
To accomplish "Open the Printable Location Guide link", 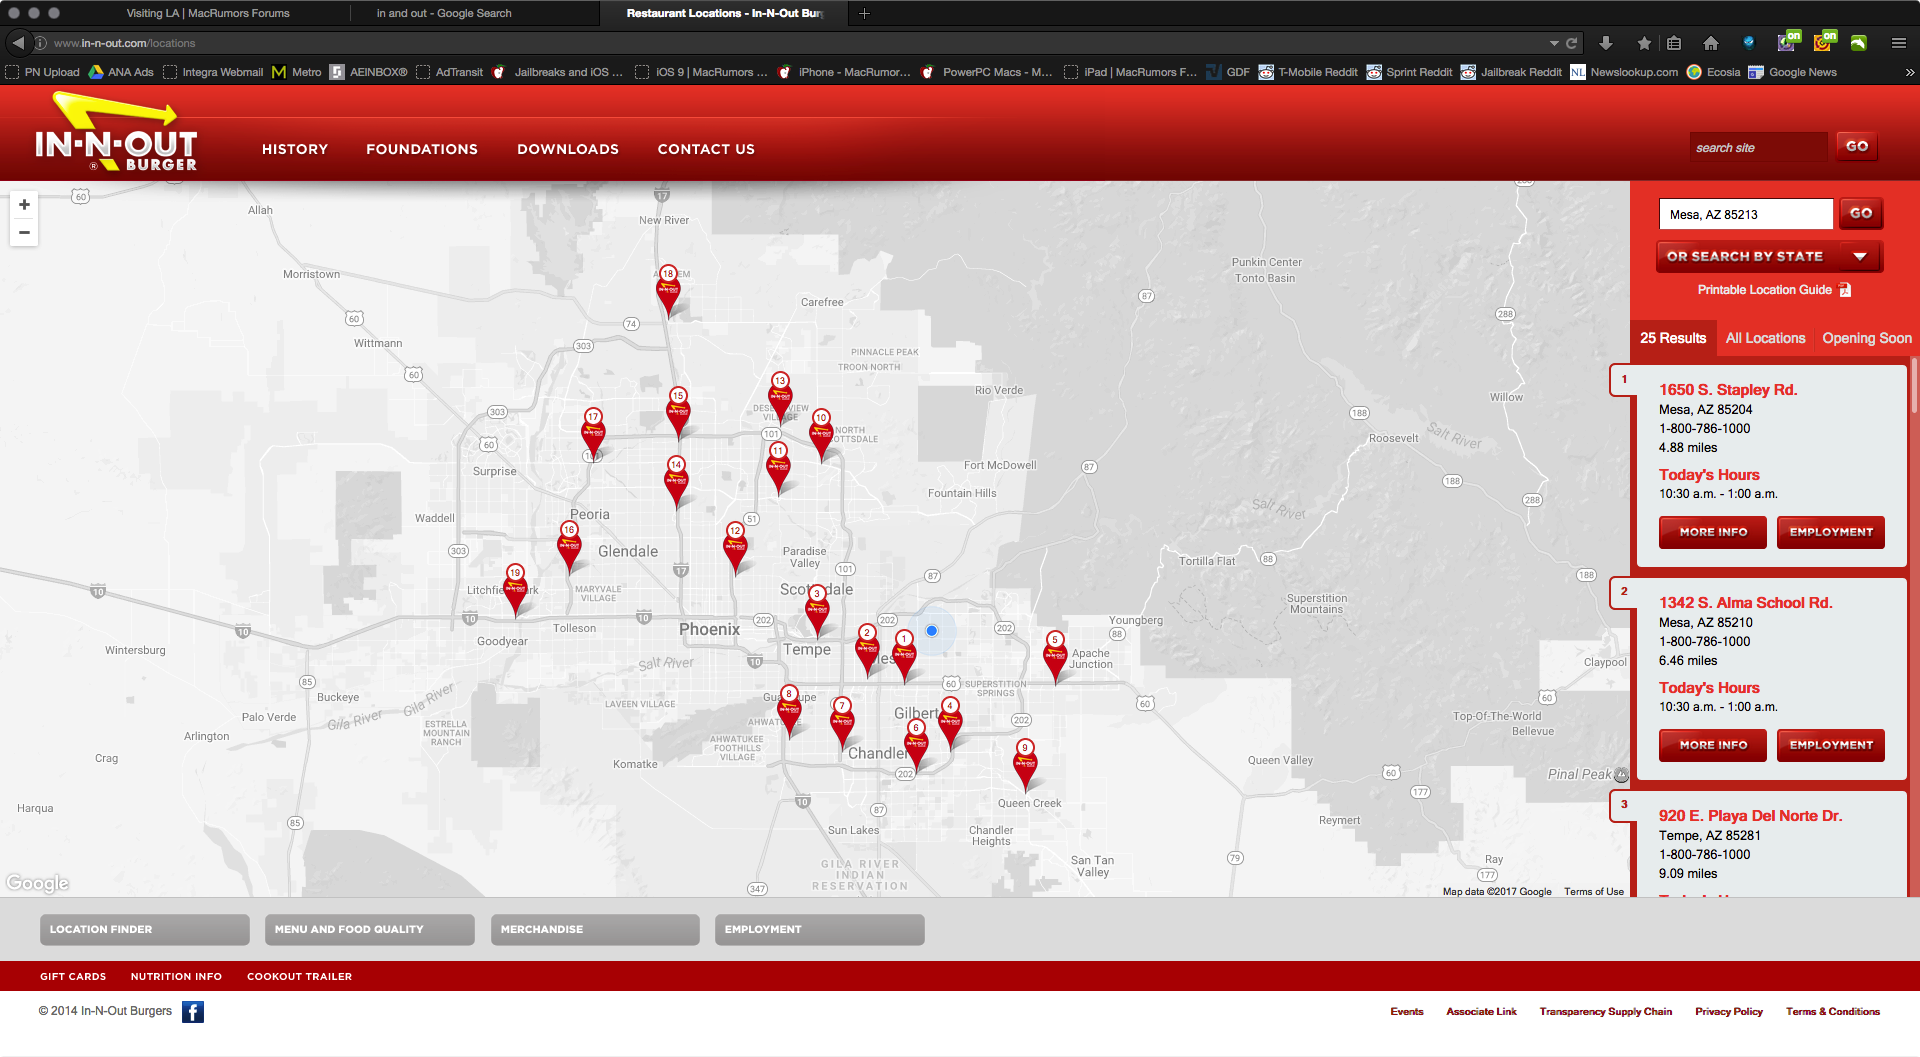I will point(1774,290).
